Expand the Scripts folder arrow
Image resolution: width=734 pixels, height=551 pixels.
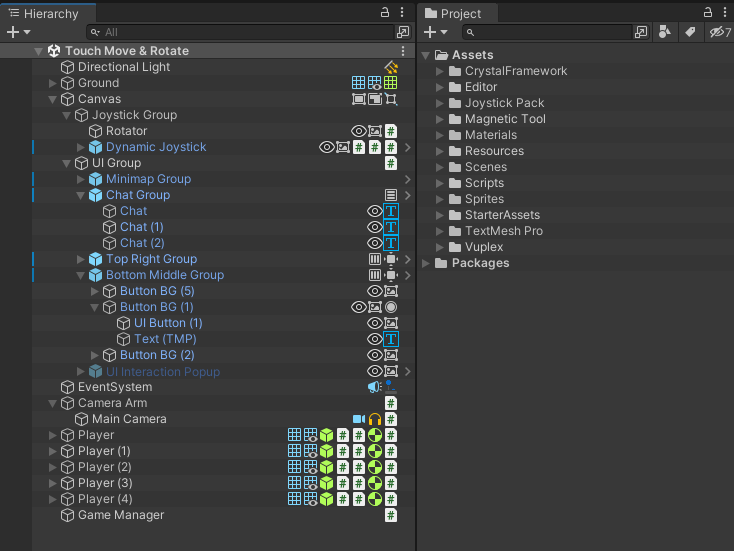click(x=439, y=183)
